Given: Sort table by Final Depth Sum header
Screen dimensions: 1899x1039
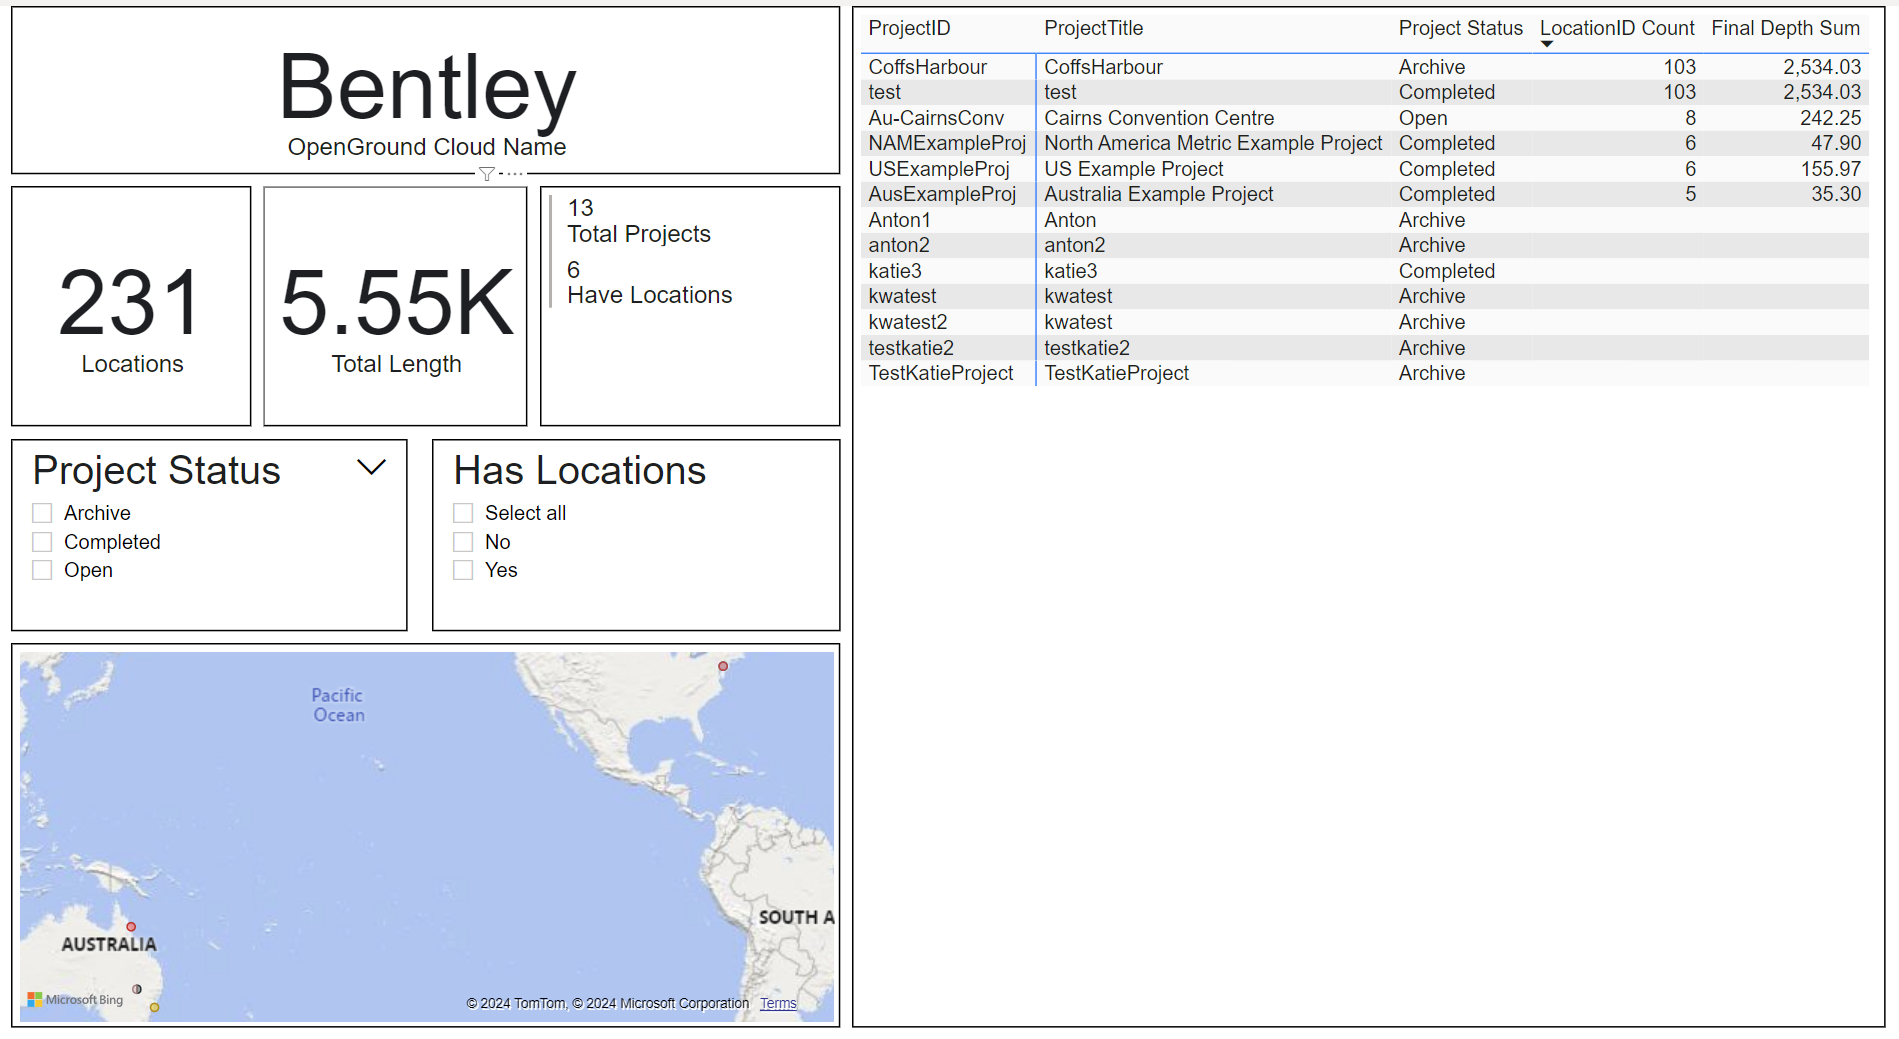Looking at the screenshot, I should pyautogui.click(x=1785, y=28).
